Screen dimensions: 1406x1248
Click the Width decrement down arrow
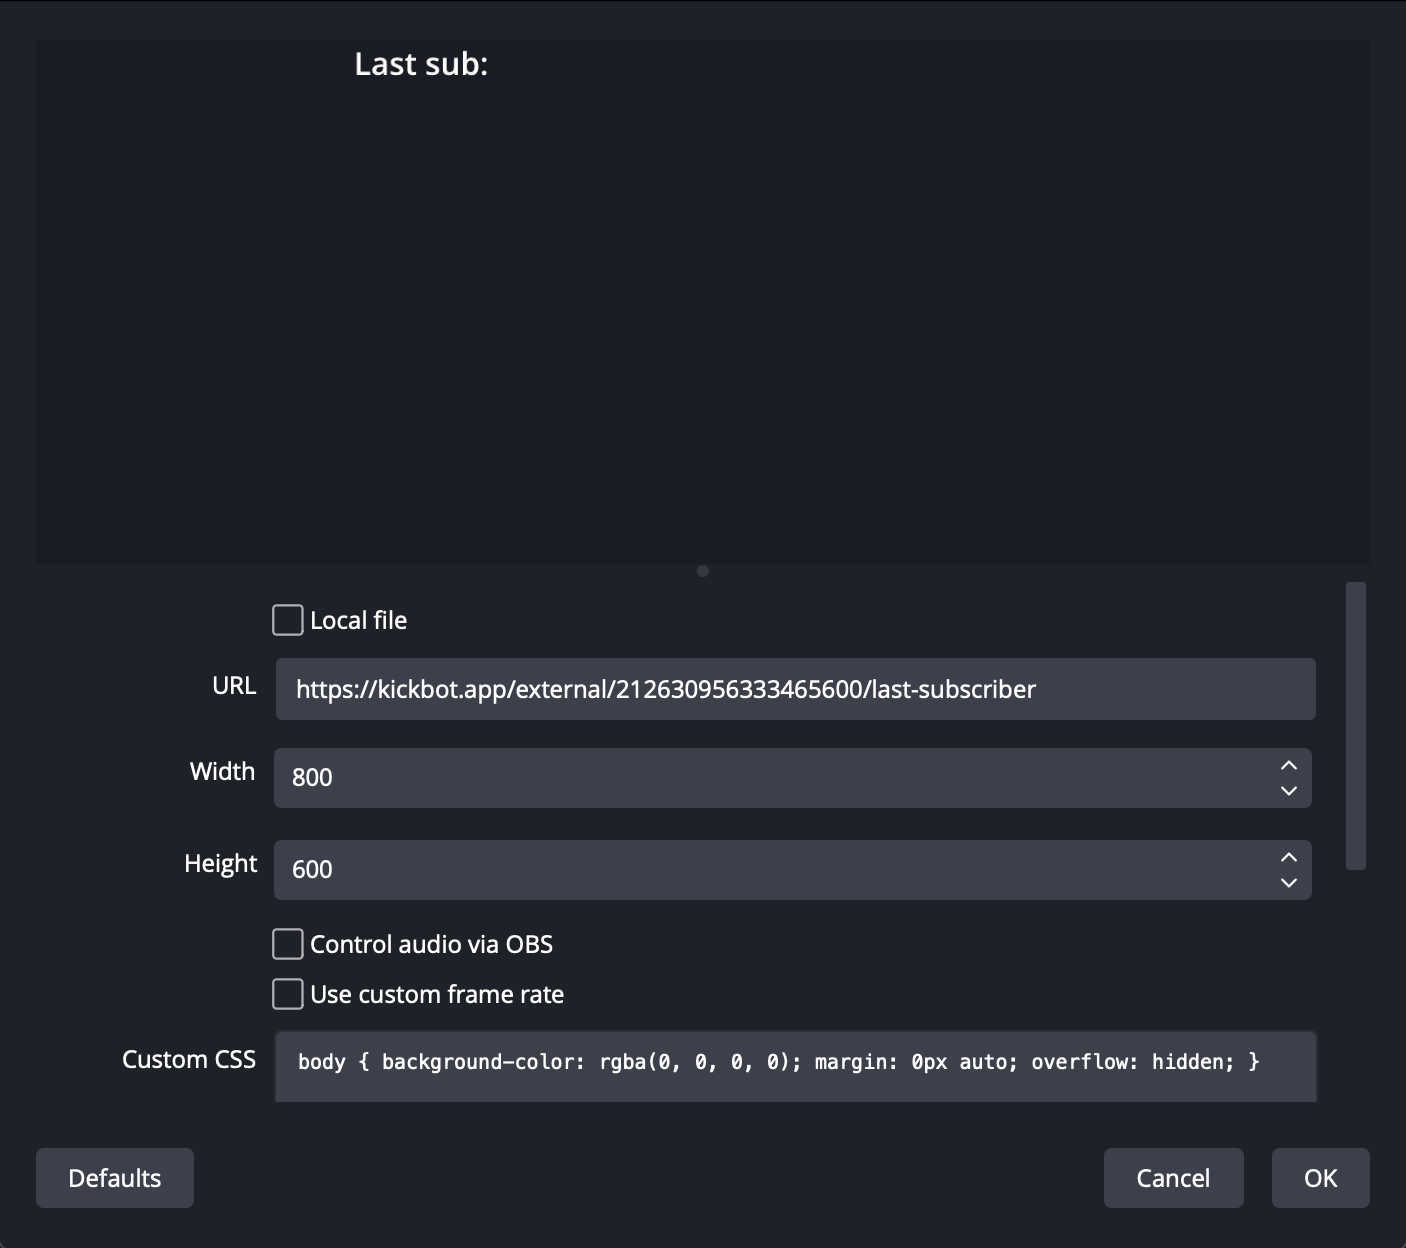click(x=1289, y=791)
